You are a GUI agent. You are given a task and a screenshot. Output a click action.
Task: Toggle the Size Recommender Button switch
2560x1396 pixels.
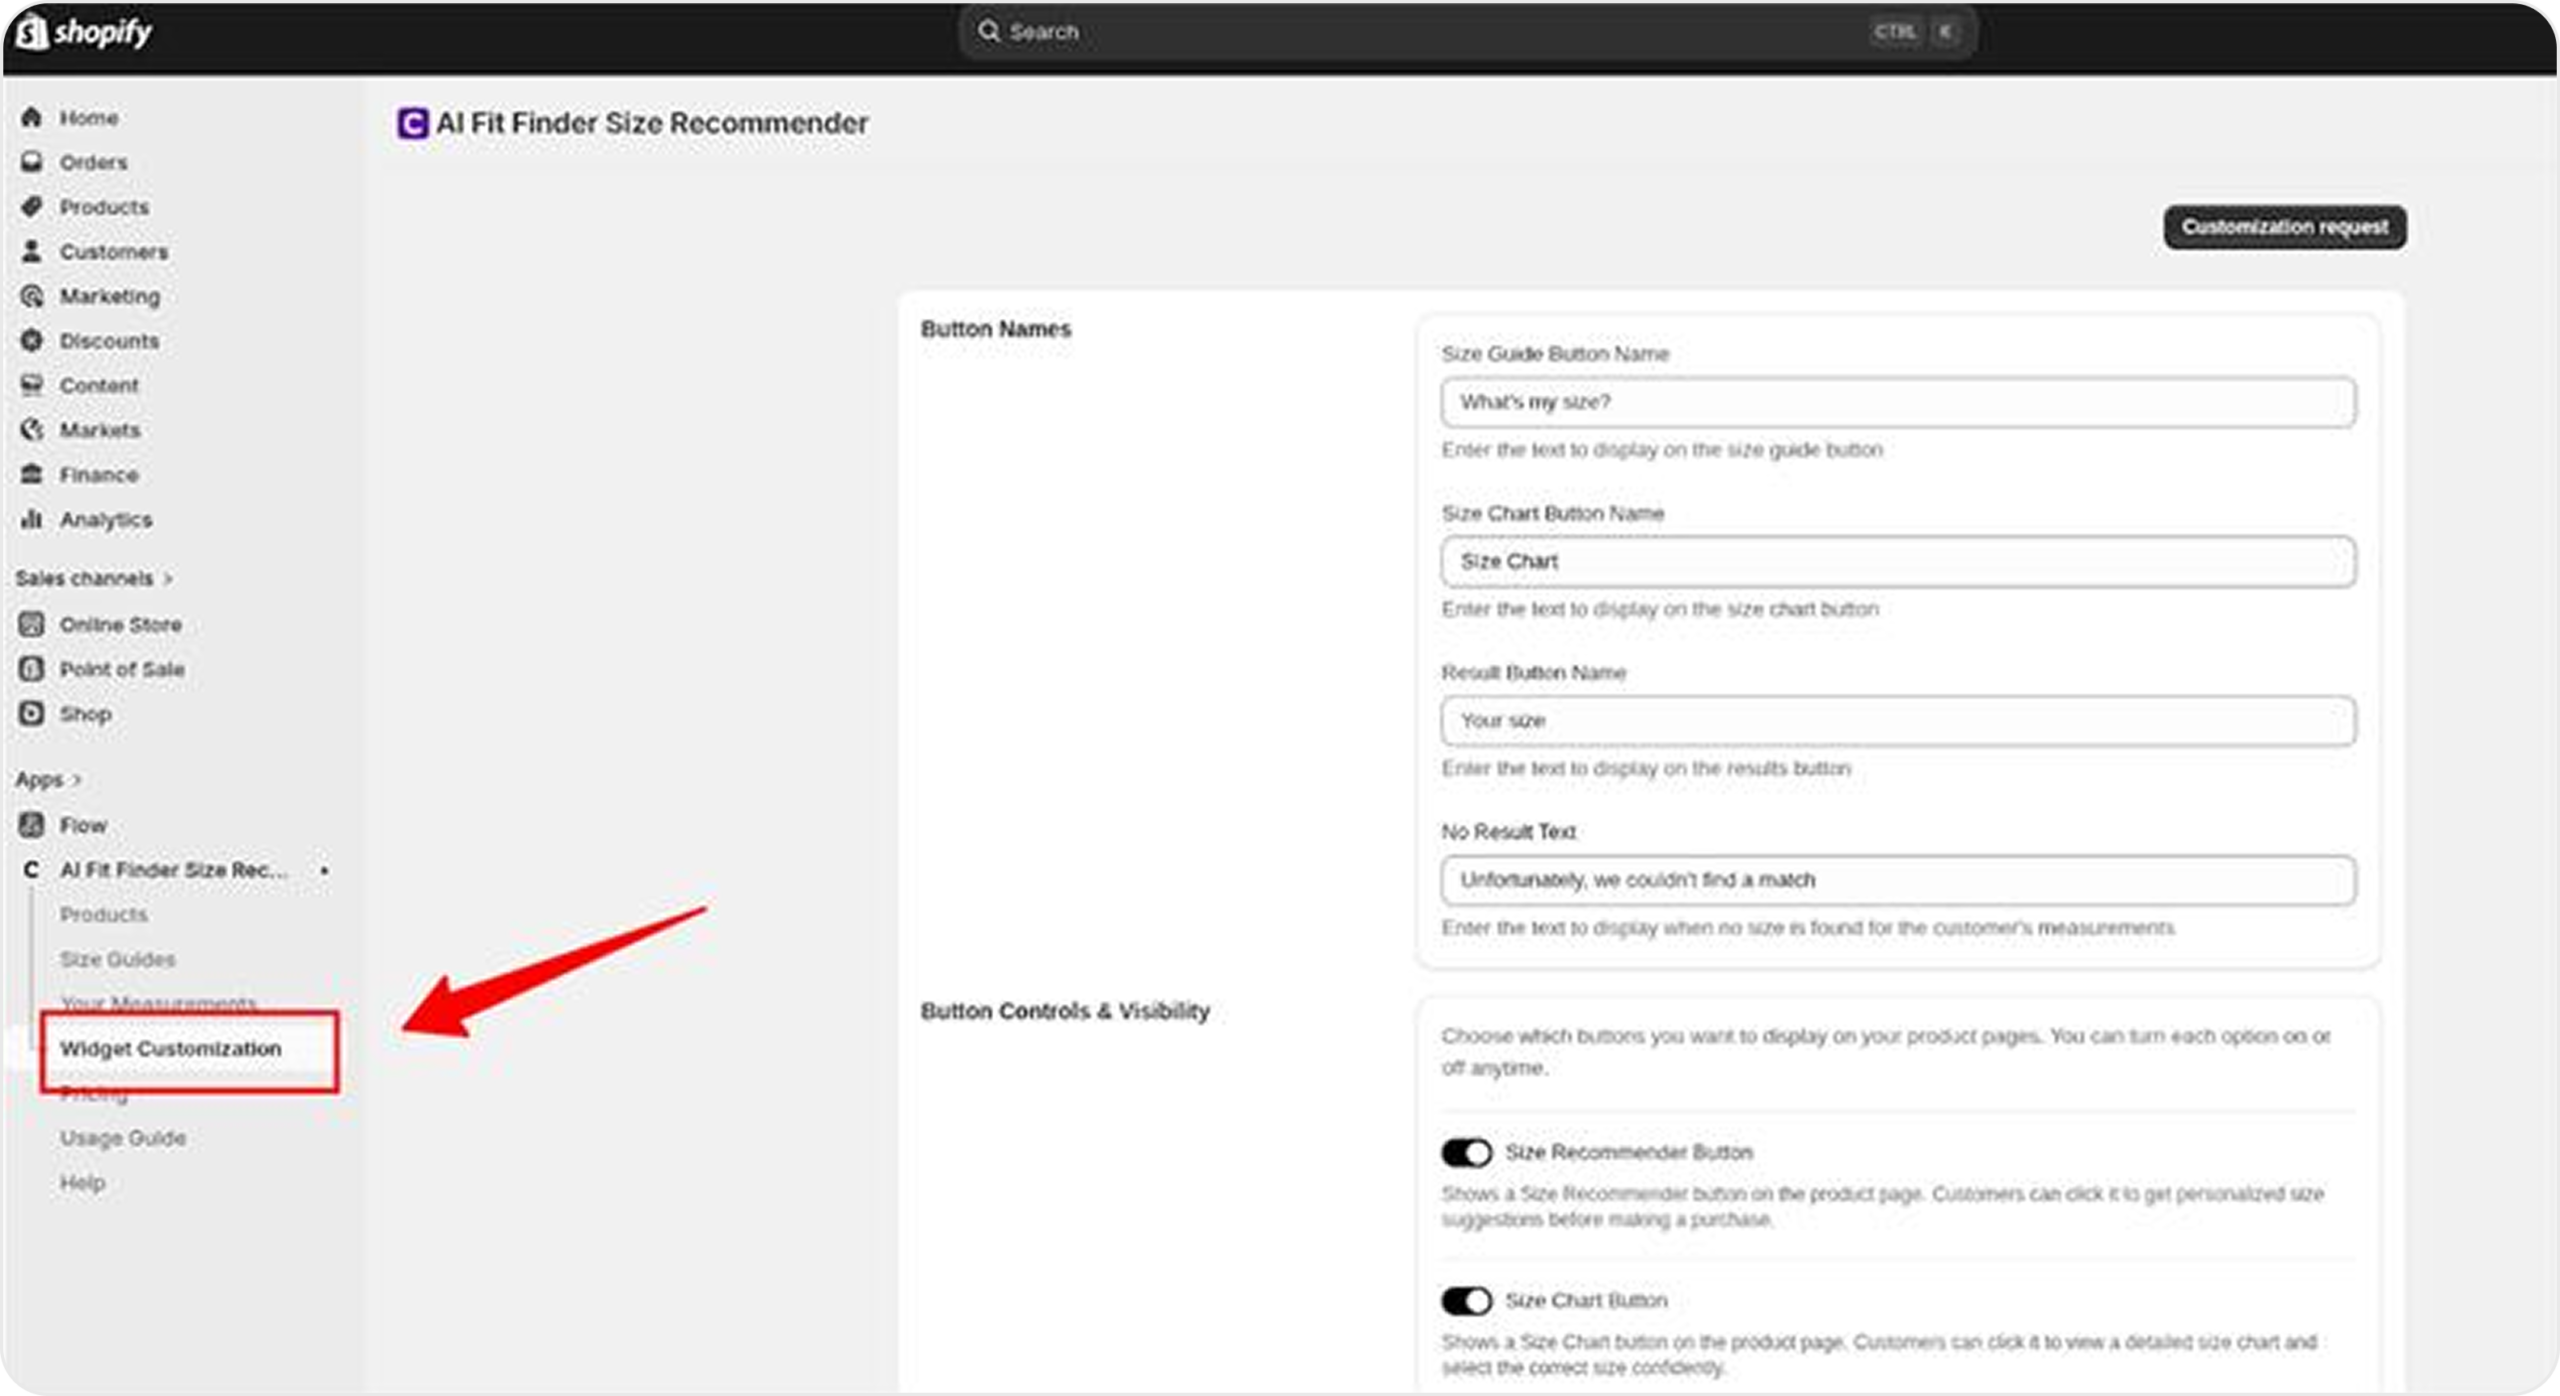tap(1466, 1152)
